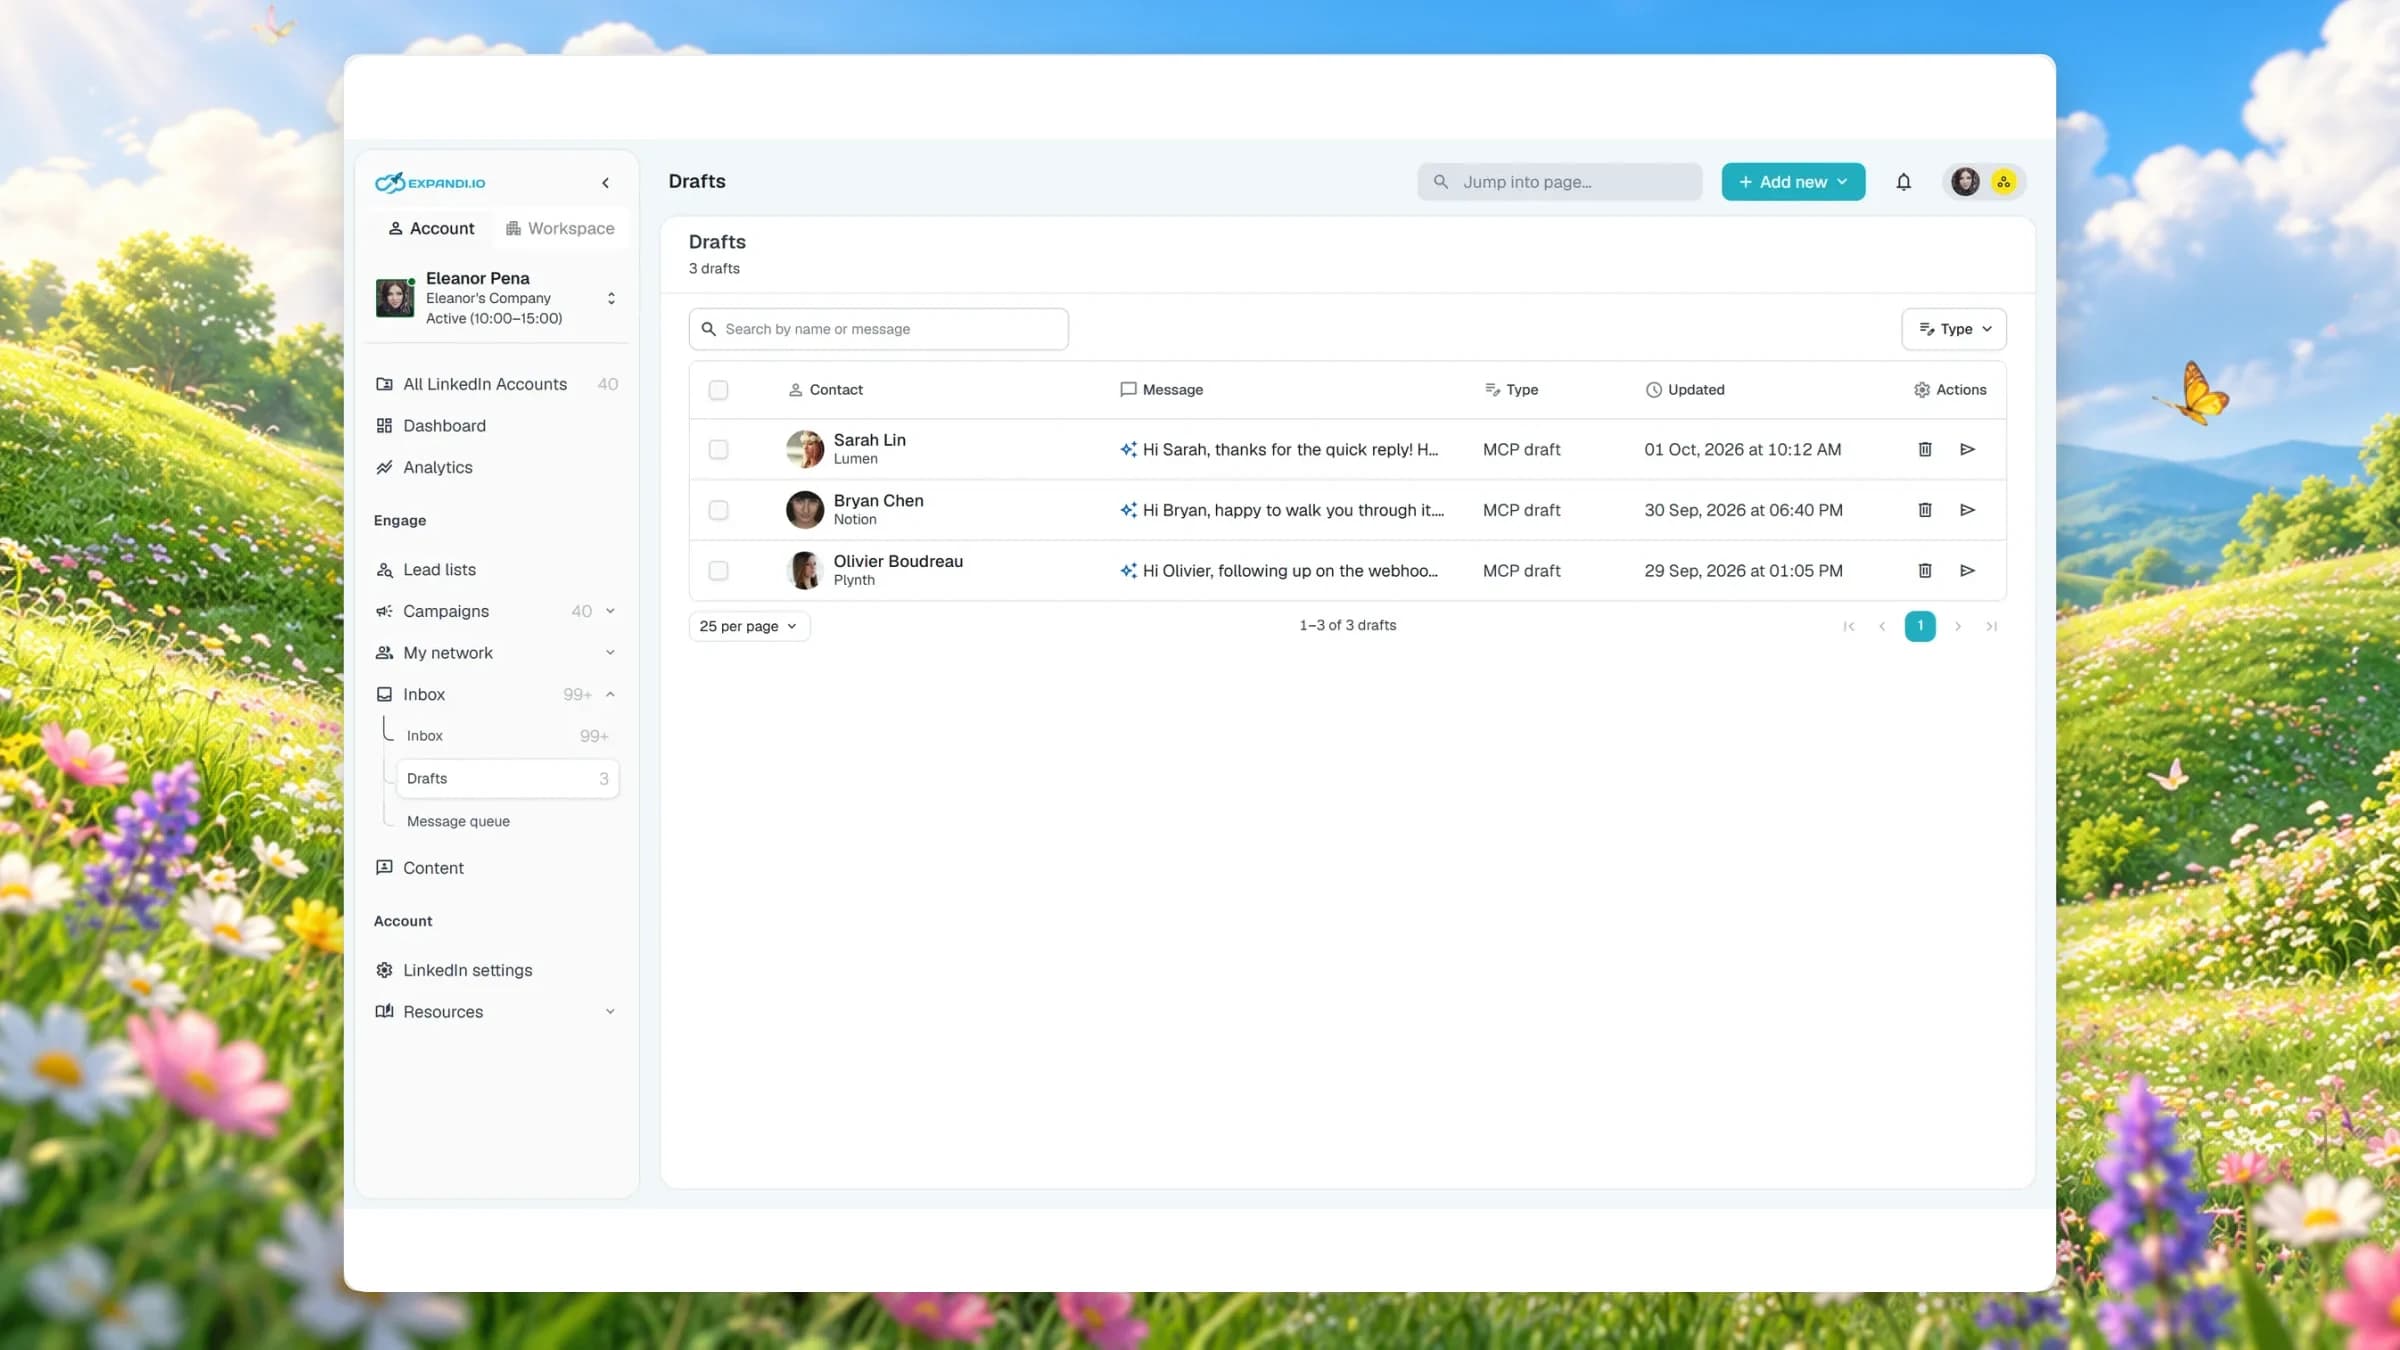Delete the Bryan Chen draft
The width and height of the screenshot is (2400, 1350).
point(1925,510)
